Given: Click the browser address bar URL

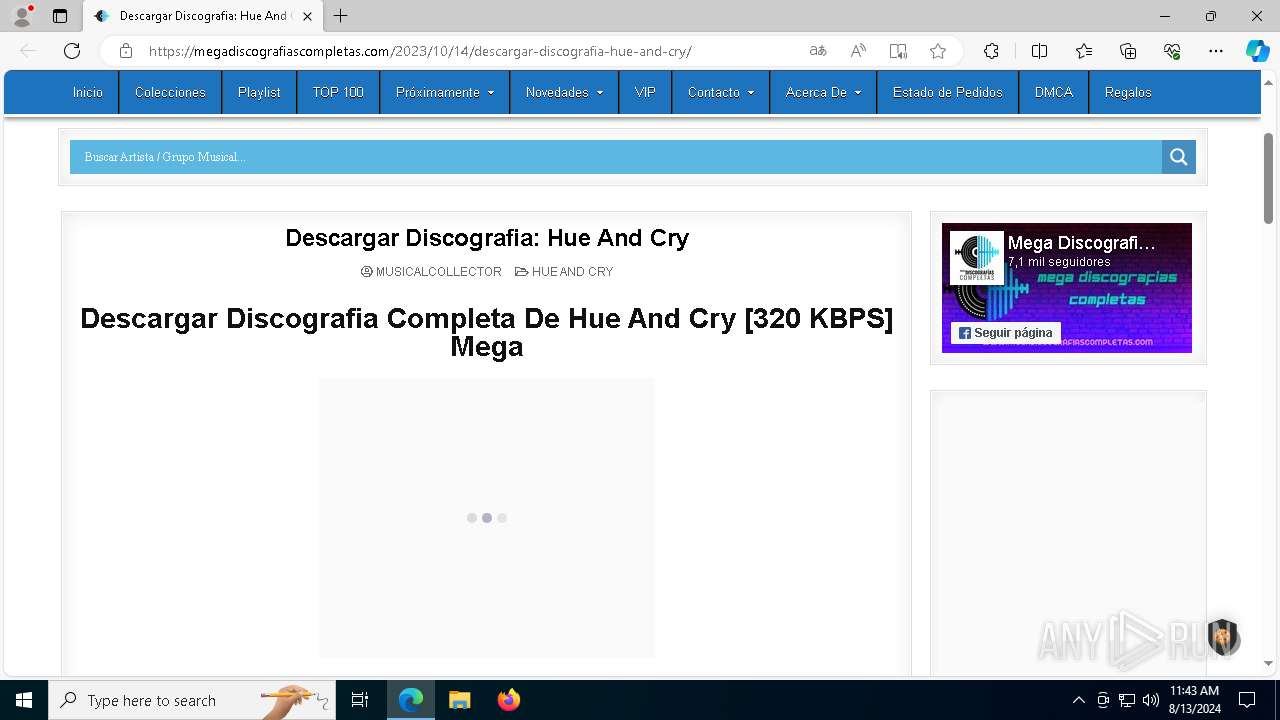Looking at the screenshot, I should [420, 51].
